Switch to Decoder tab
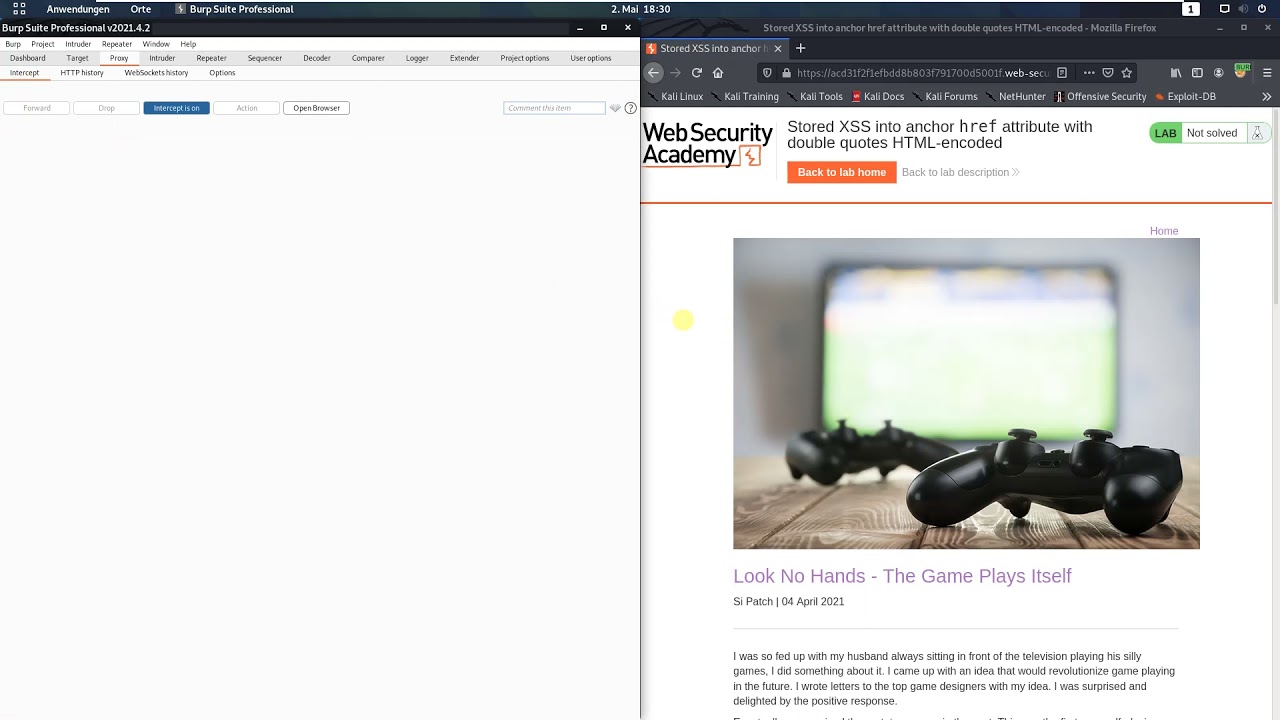This screenshot has height=720, width=1280. [x=317, y=58]
